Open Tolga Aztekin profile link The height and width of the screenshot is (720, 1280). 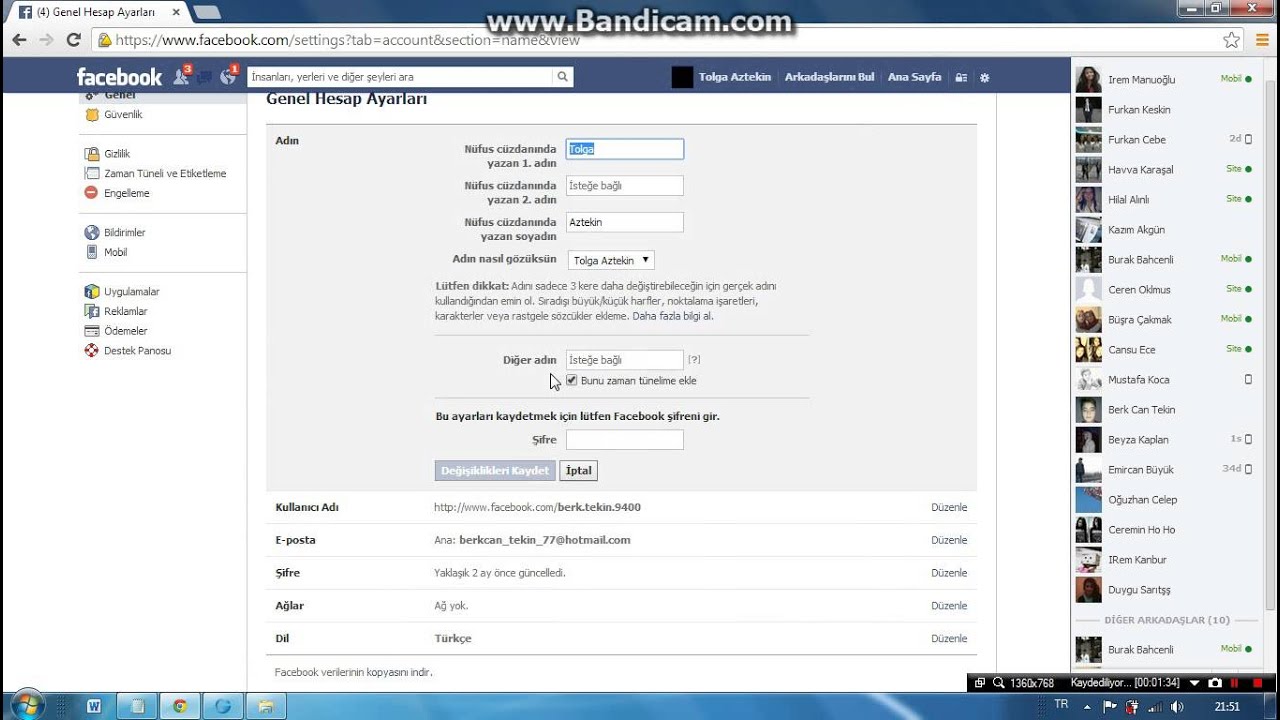point(735,77)
